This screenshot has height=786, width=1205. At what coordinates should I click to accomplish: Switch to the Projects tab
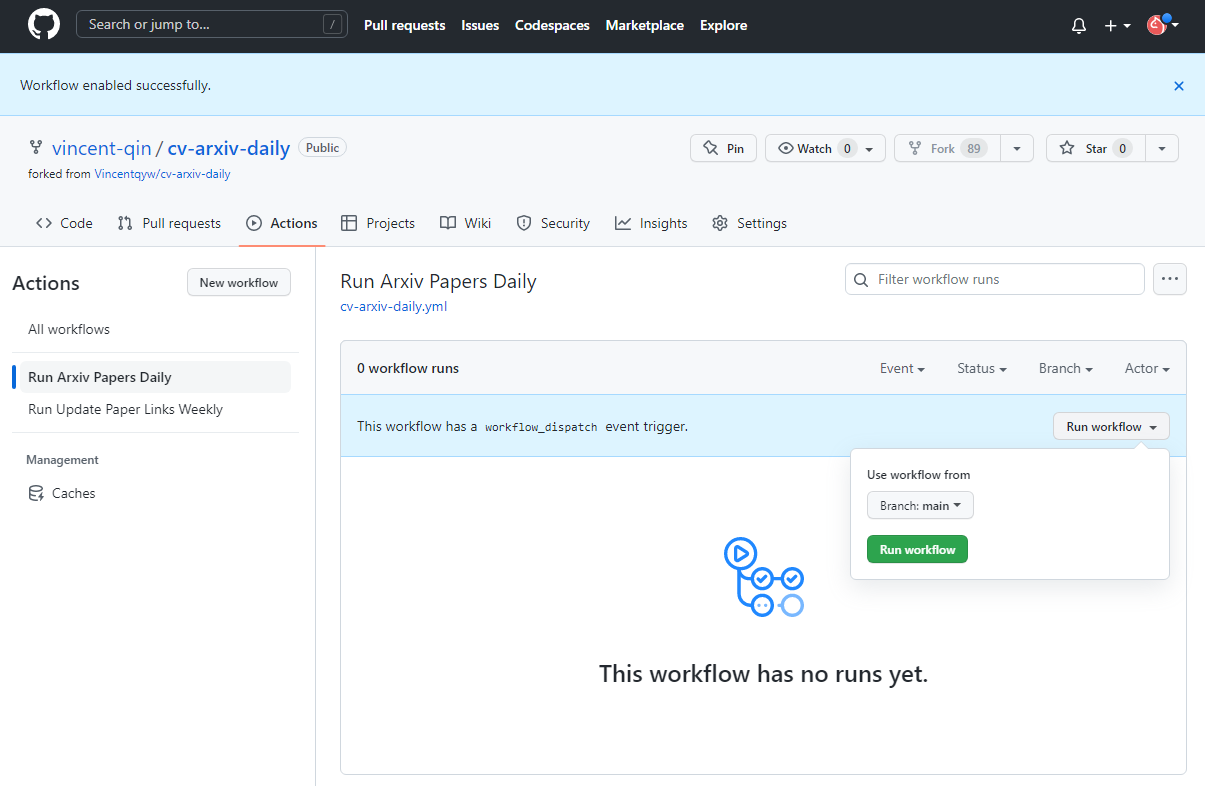click(x=378, y=223)
